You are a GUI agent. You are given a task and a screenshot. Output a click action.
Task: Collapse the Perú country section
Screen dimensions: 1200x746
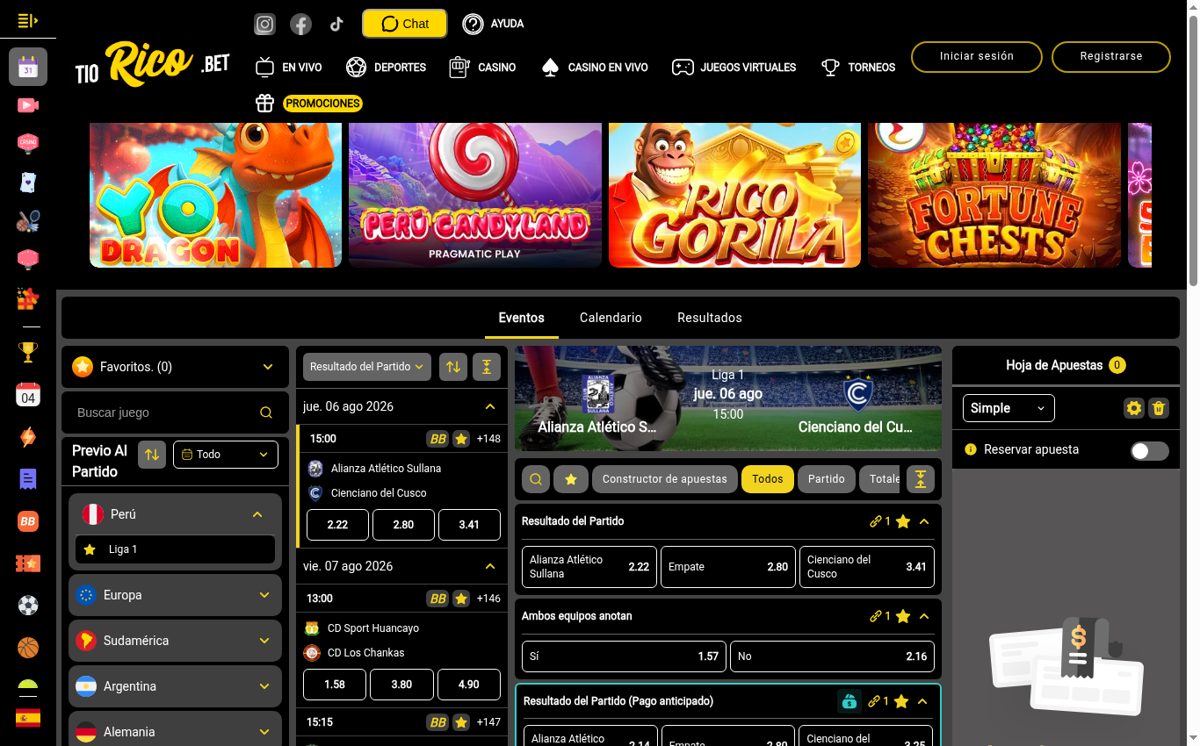tap(257, 514)
